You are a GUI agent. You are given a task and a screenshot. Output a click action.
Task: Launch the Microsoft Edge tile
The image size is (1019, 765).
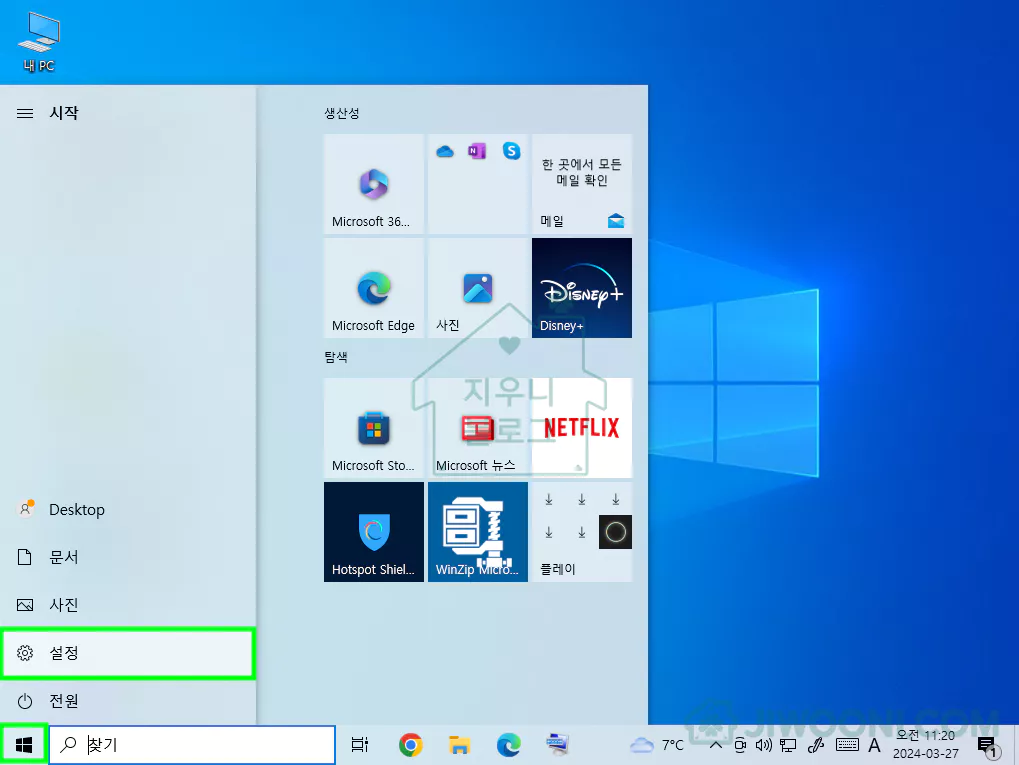click(373, 288)
